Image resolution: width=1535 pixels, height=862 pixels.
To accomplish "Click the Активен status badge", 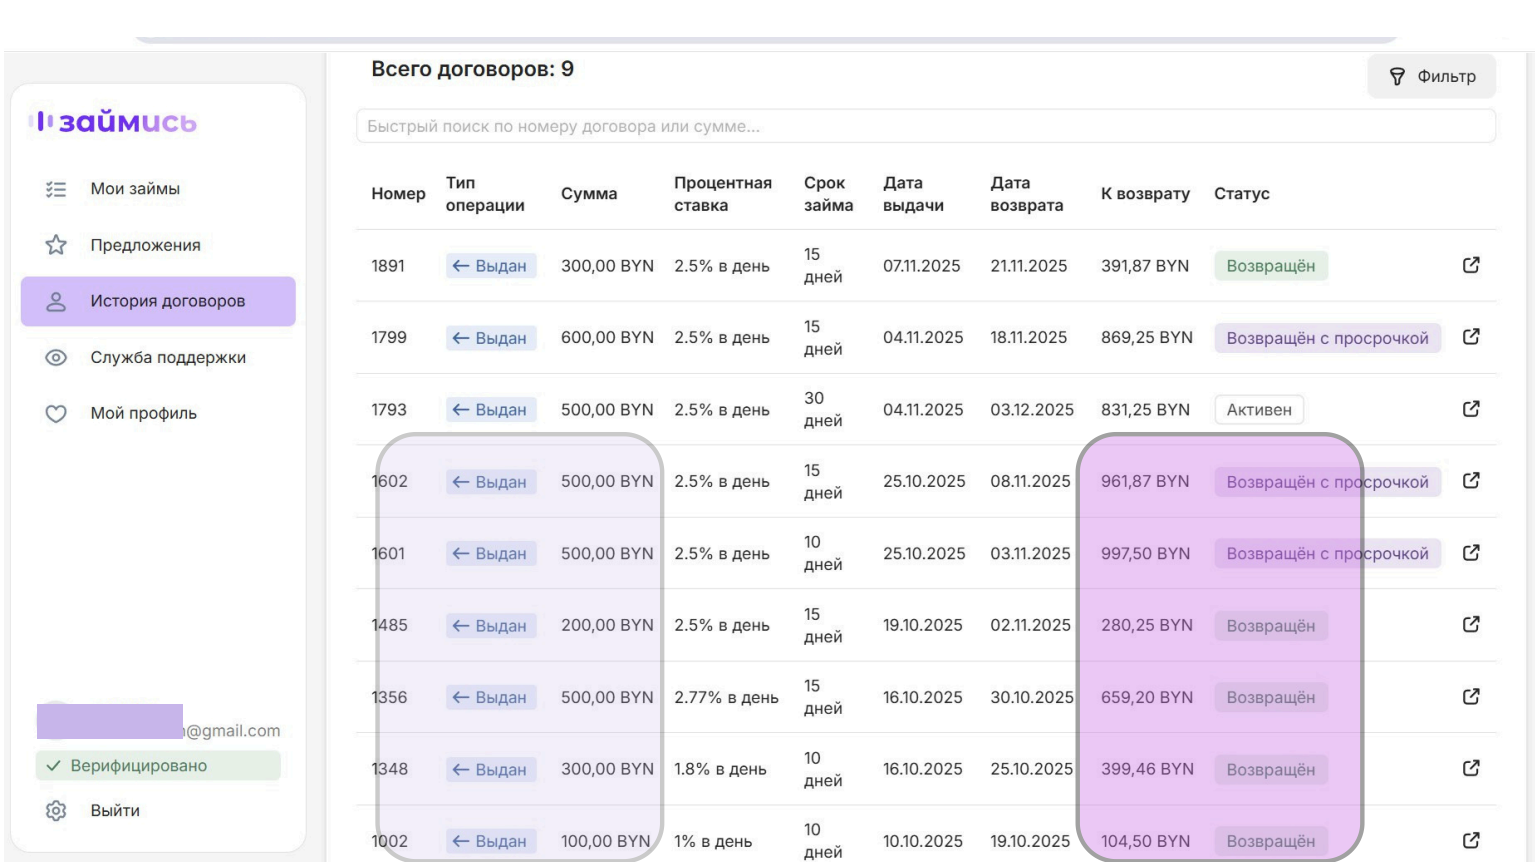I will pos(1258,410).
